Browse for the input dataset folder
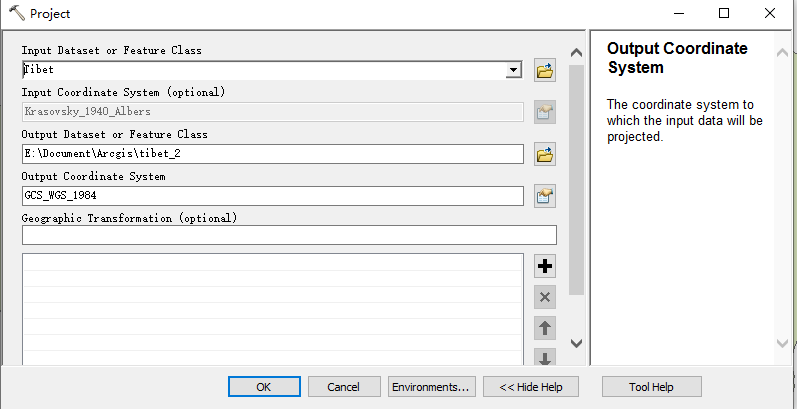The width and height of the screenshot is (797, 409). pos(545,70)
